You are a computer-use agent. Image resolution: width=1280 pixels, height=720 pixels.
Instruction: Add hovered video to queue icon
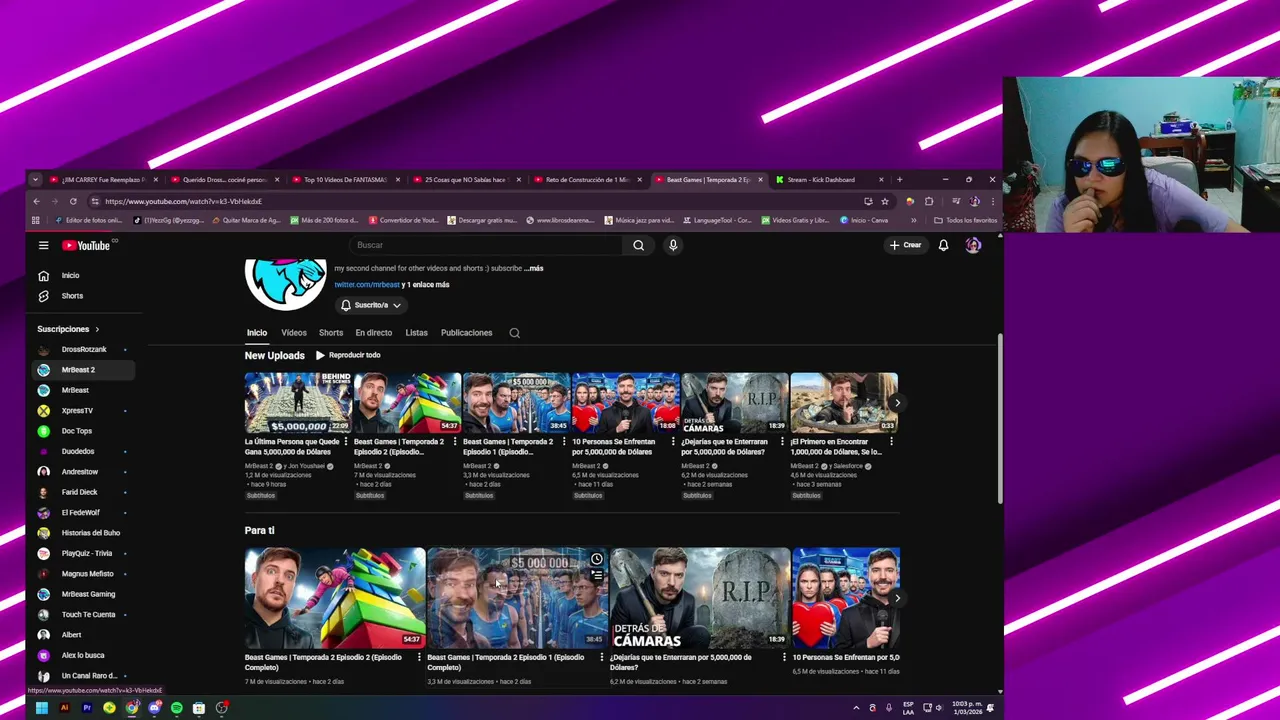pos(597,576)
